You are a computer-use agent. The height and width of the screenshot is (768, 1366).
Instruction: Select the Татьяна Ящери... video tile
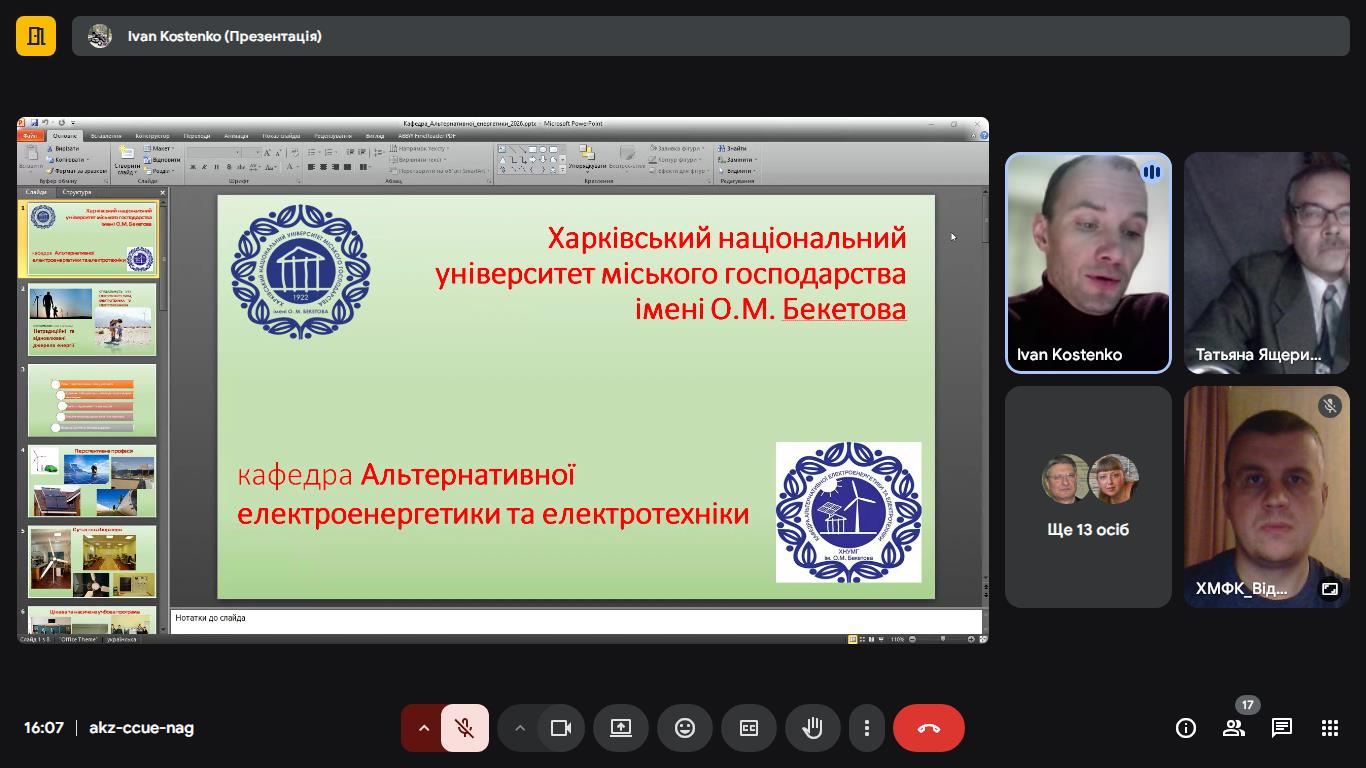click(x=1267, y=263)
